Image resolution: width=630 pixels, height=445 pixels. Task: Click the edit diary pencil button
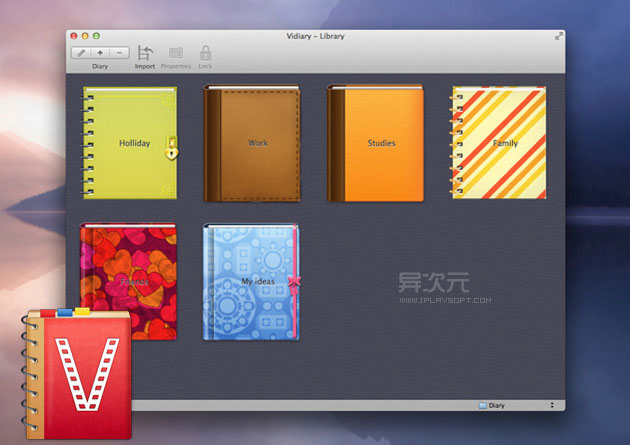80,52
